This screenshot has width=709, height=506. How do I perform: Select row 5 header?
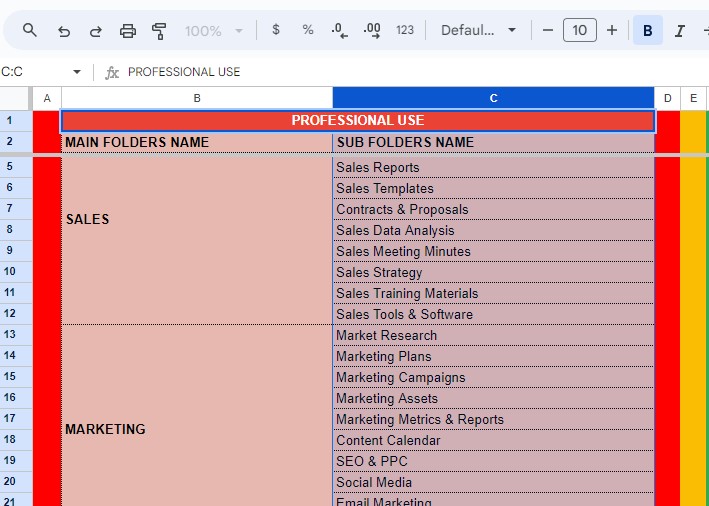tap(16, 166)
